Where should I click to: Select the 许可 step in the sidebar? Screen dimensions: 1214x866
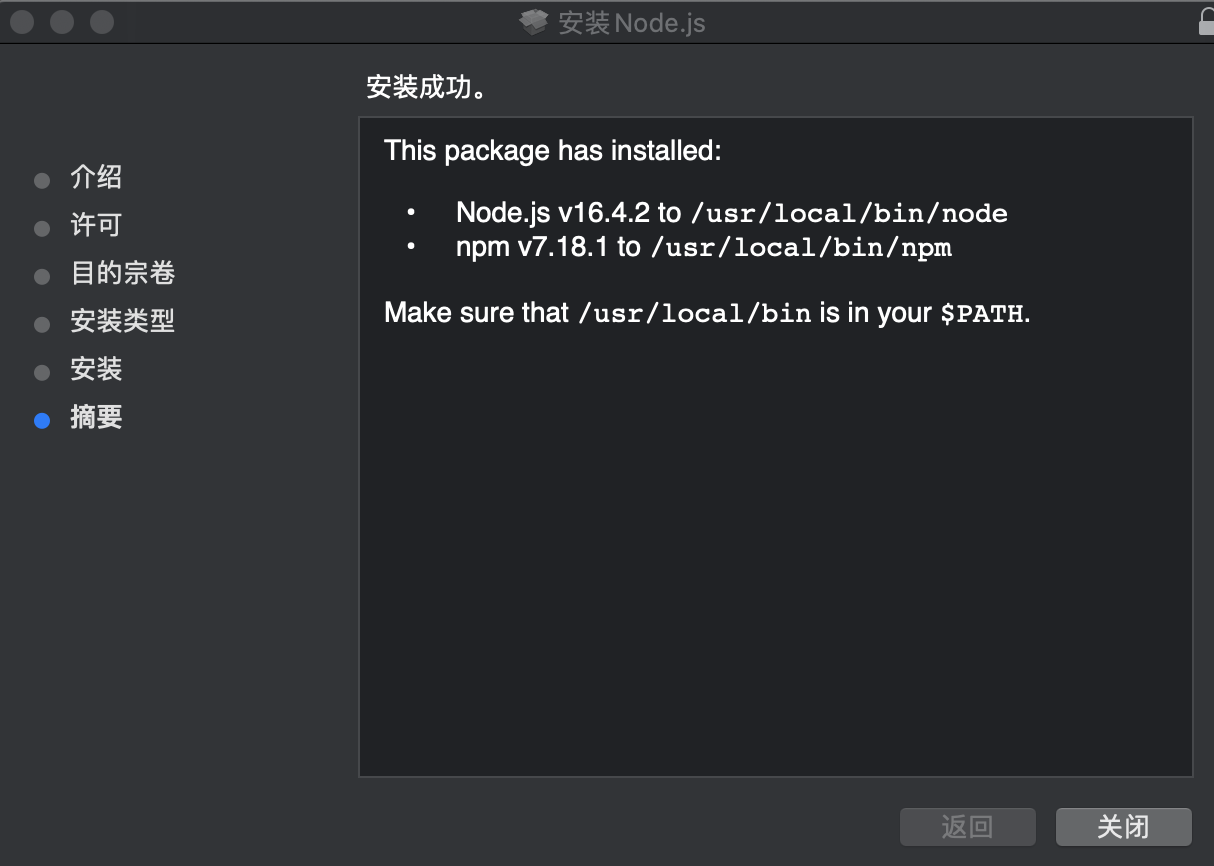click(95, 226)
